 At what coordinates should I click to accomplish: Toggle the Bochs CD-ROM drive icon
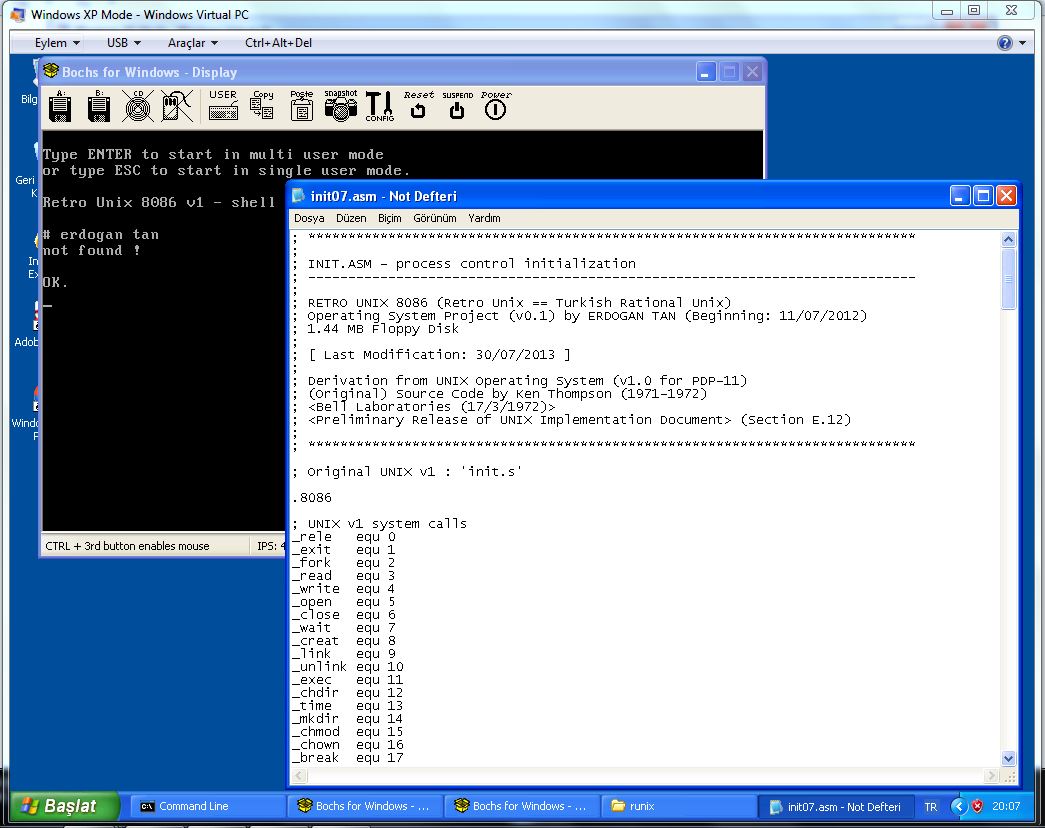click(x=138, y=106)
